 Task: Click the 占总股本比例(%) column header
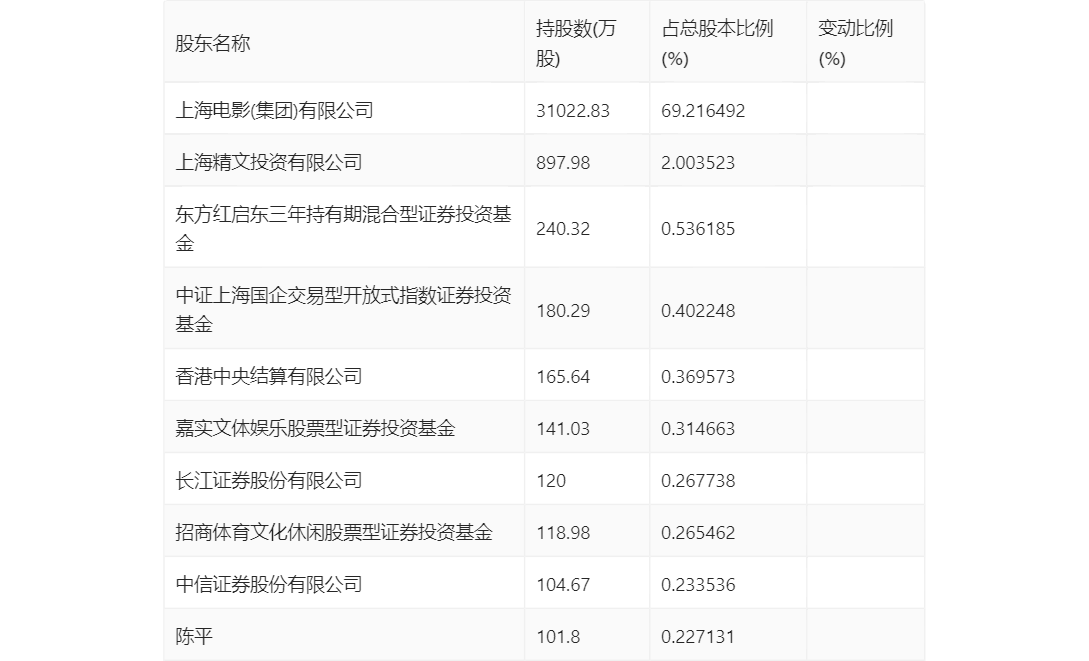point(717,43)
